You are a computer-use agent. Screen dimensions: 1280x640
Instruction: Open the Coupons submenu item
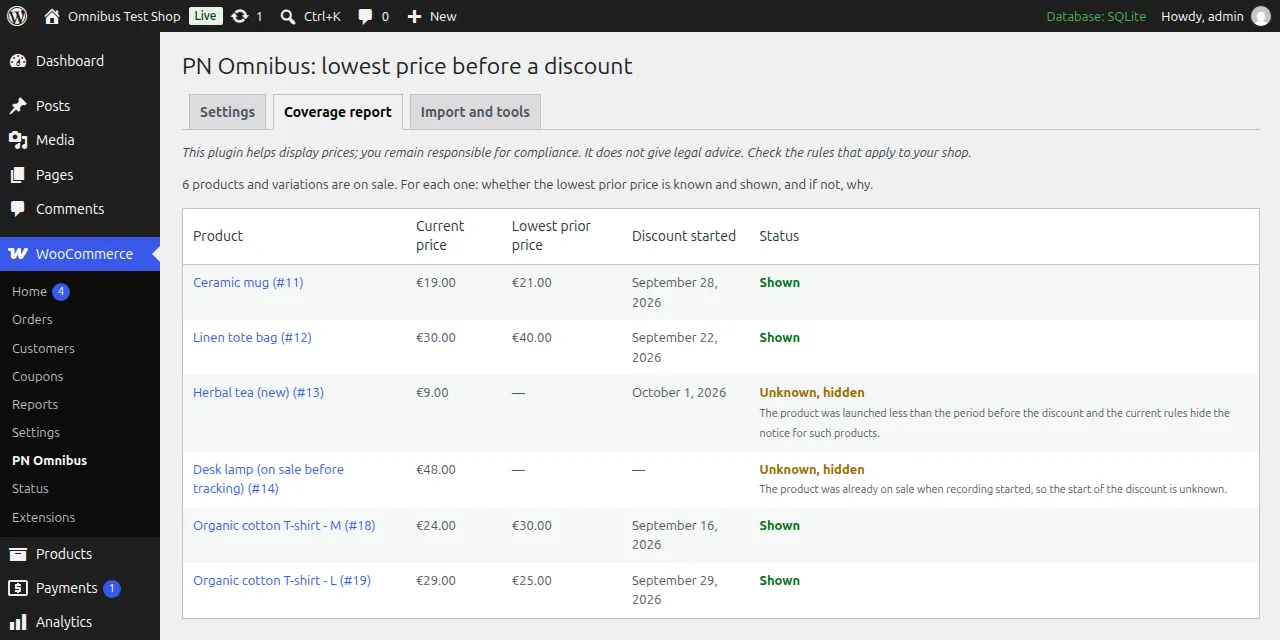point(37,376)
